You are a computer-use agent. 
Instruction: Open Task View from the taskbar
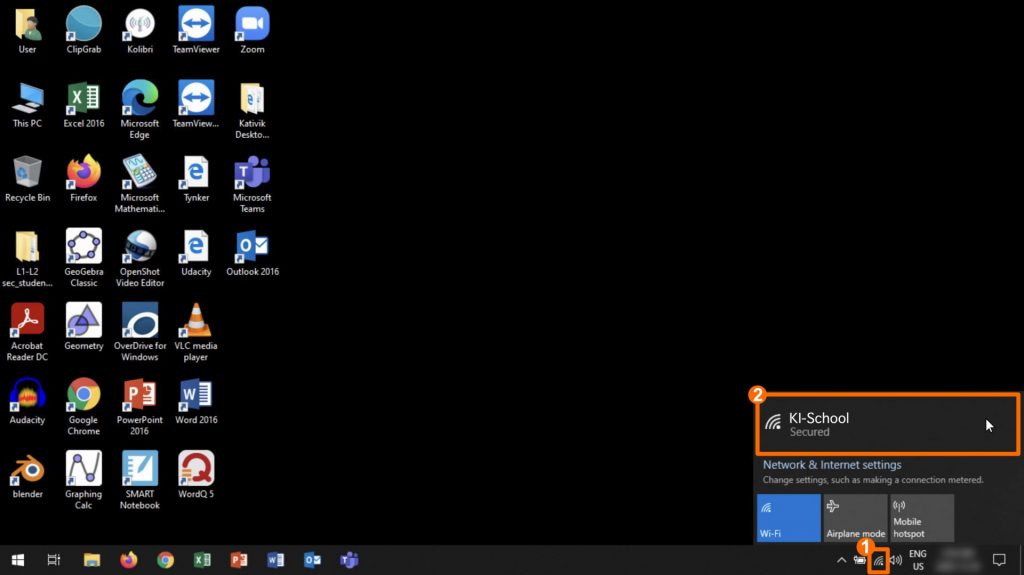(x=54, y=560)
